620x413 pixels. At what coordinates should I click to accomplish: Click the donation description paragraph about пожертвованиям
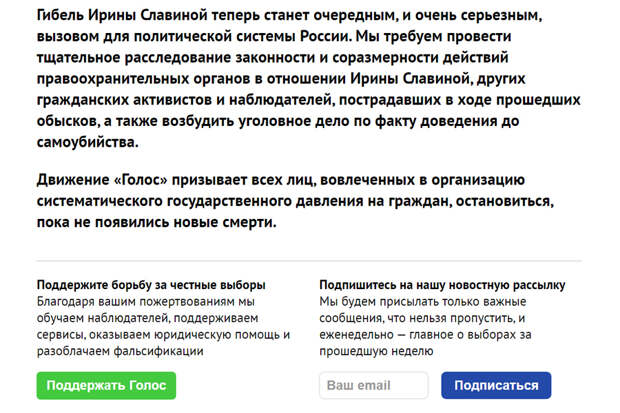coord(163,326)
